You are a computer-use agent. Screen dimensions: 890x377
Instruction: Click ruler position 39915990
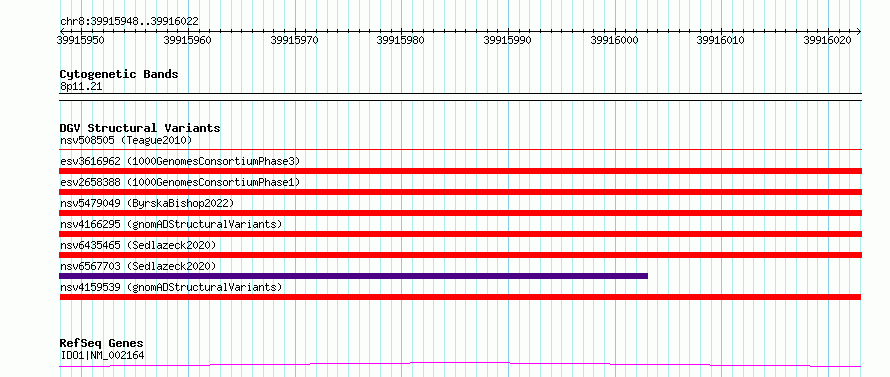click(507, 40)
